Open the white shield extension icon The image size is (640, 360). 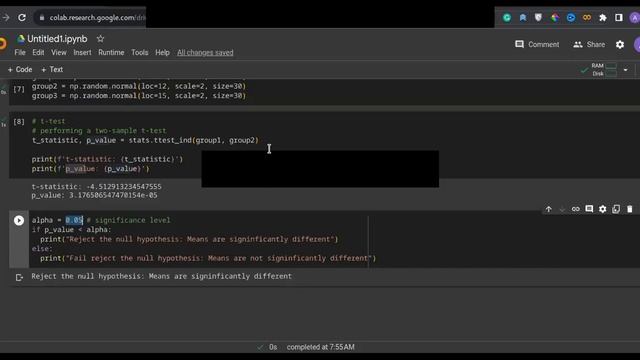tap(538, 18)
